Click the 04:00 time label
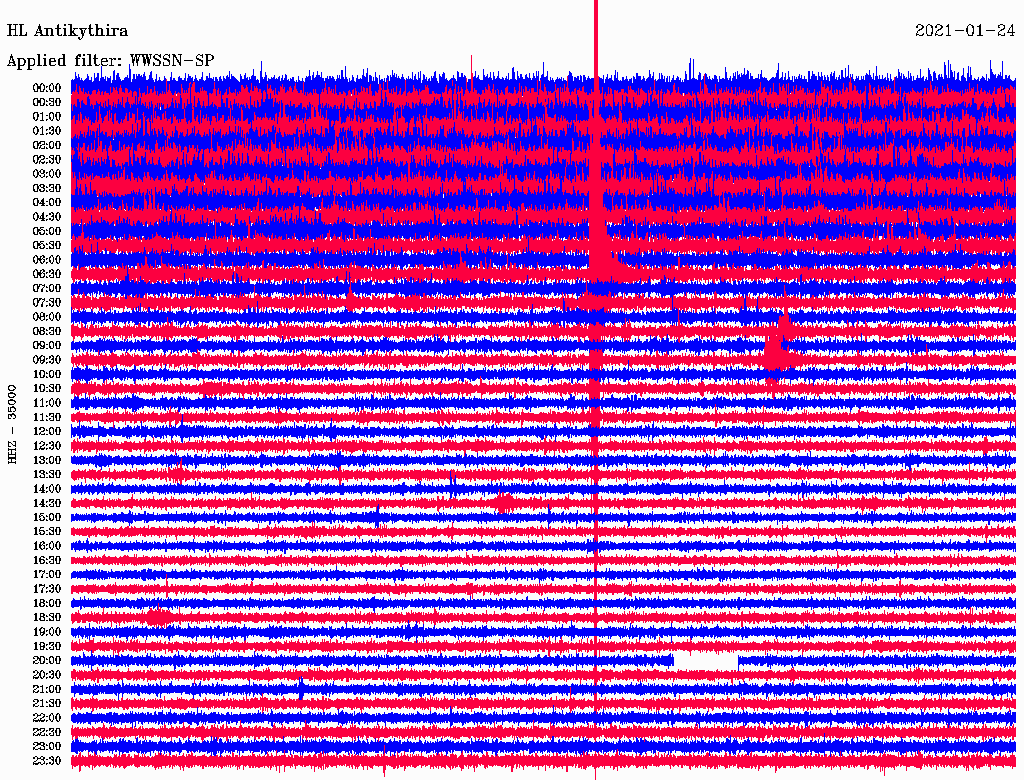 (x=47, y=203)
